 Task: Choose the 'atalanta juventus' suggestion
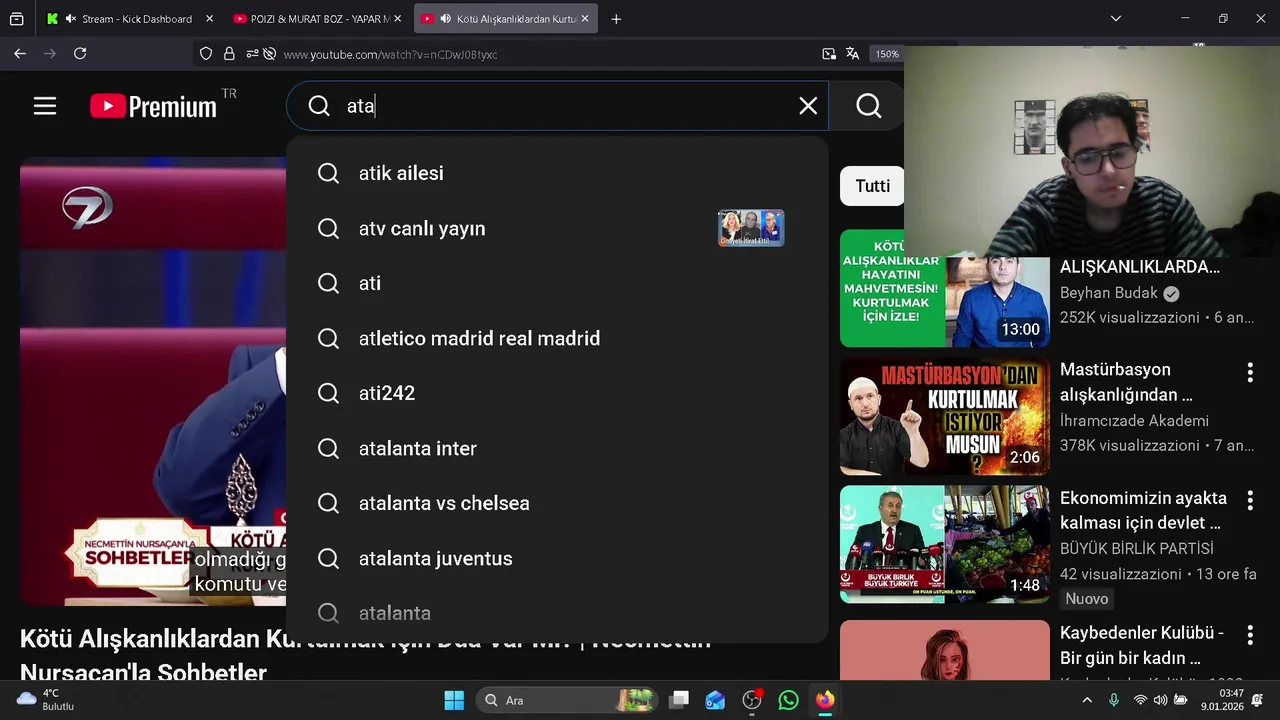coord(557,558)
